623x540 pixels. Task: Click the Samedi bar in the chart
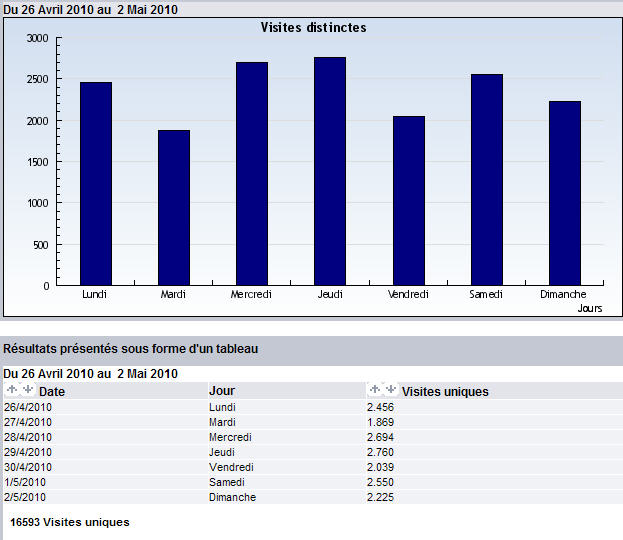click(x=486, y=180)
